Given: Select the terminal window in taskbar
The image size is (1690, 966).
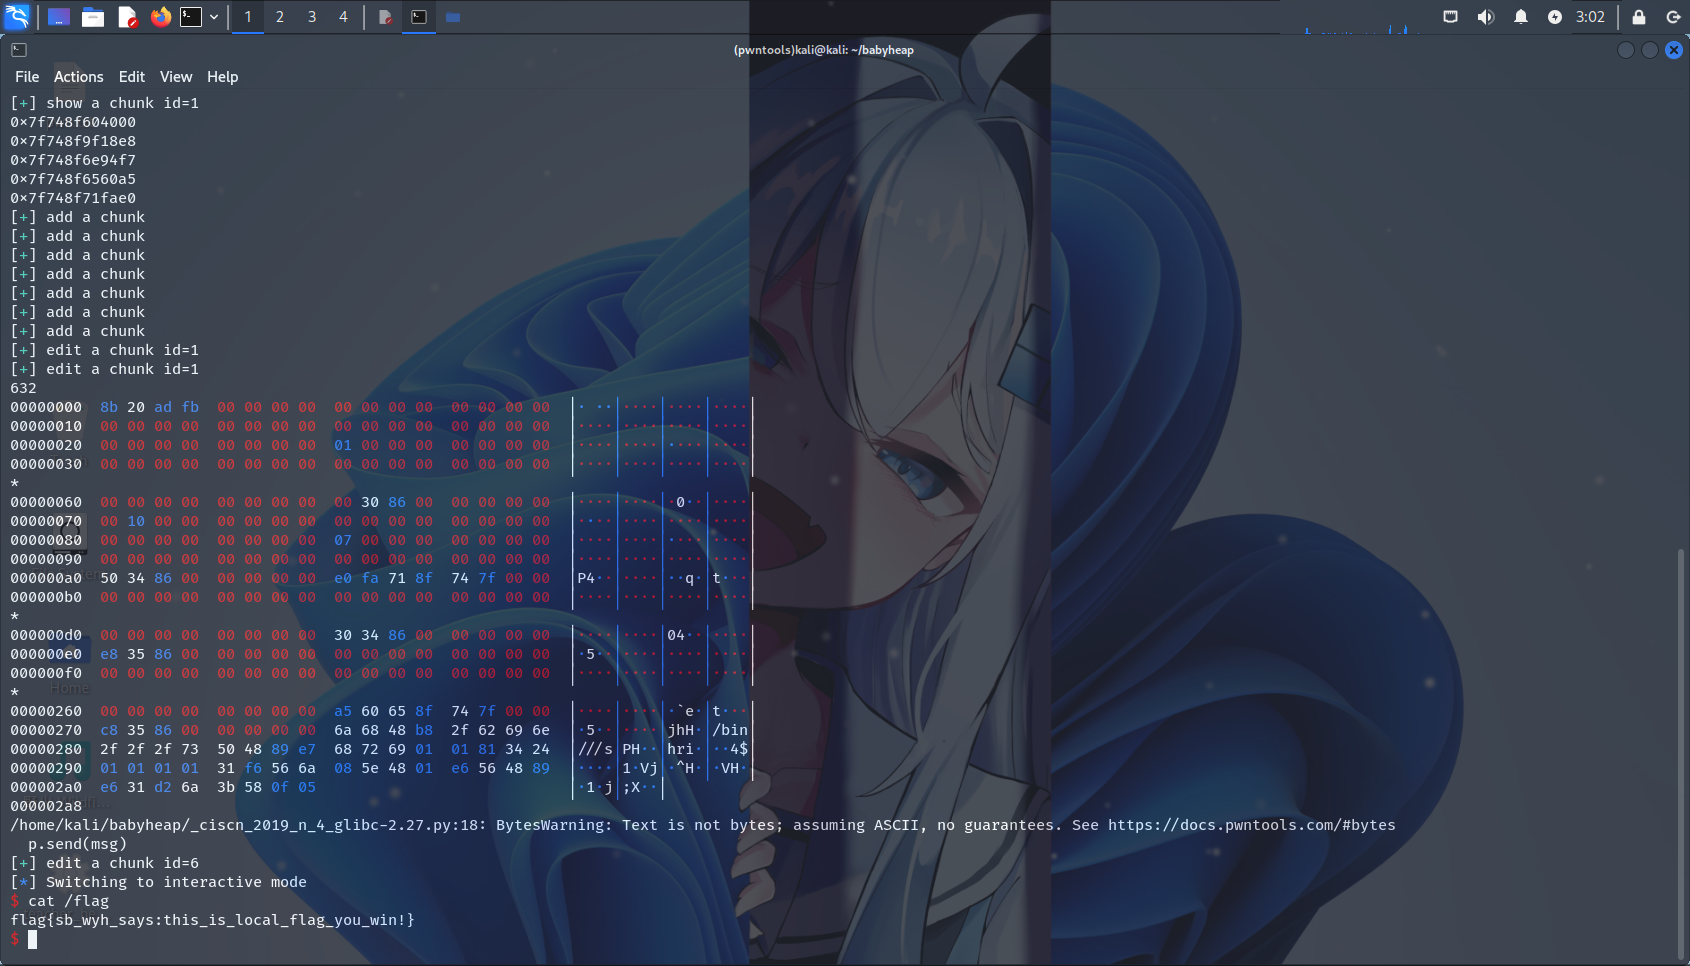Looking at the screenshot, I should (x=419, y=17).
